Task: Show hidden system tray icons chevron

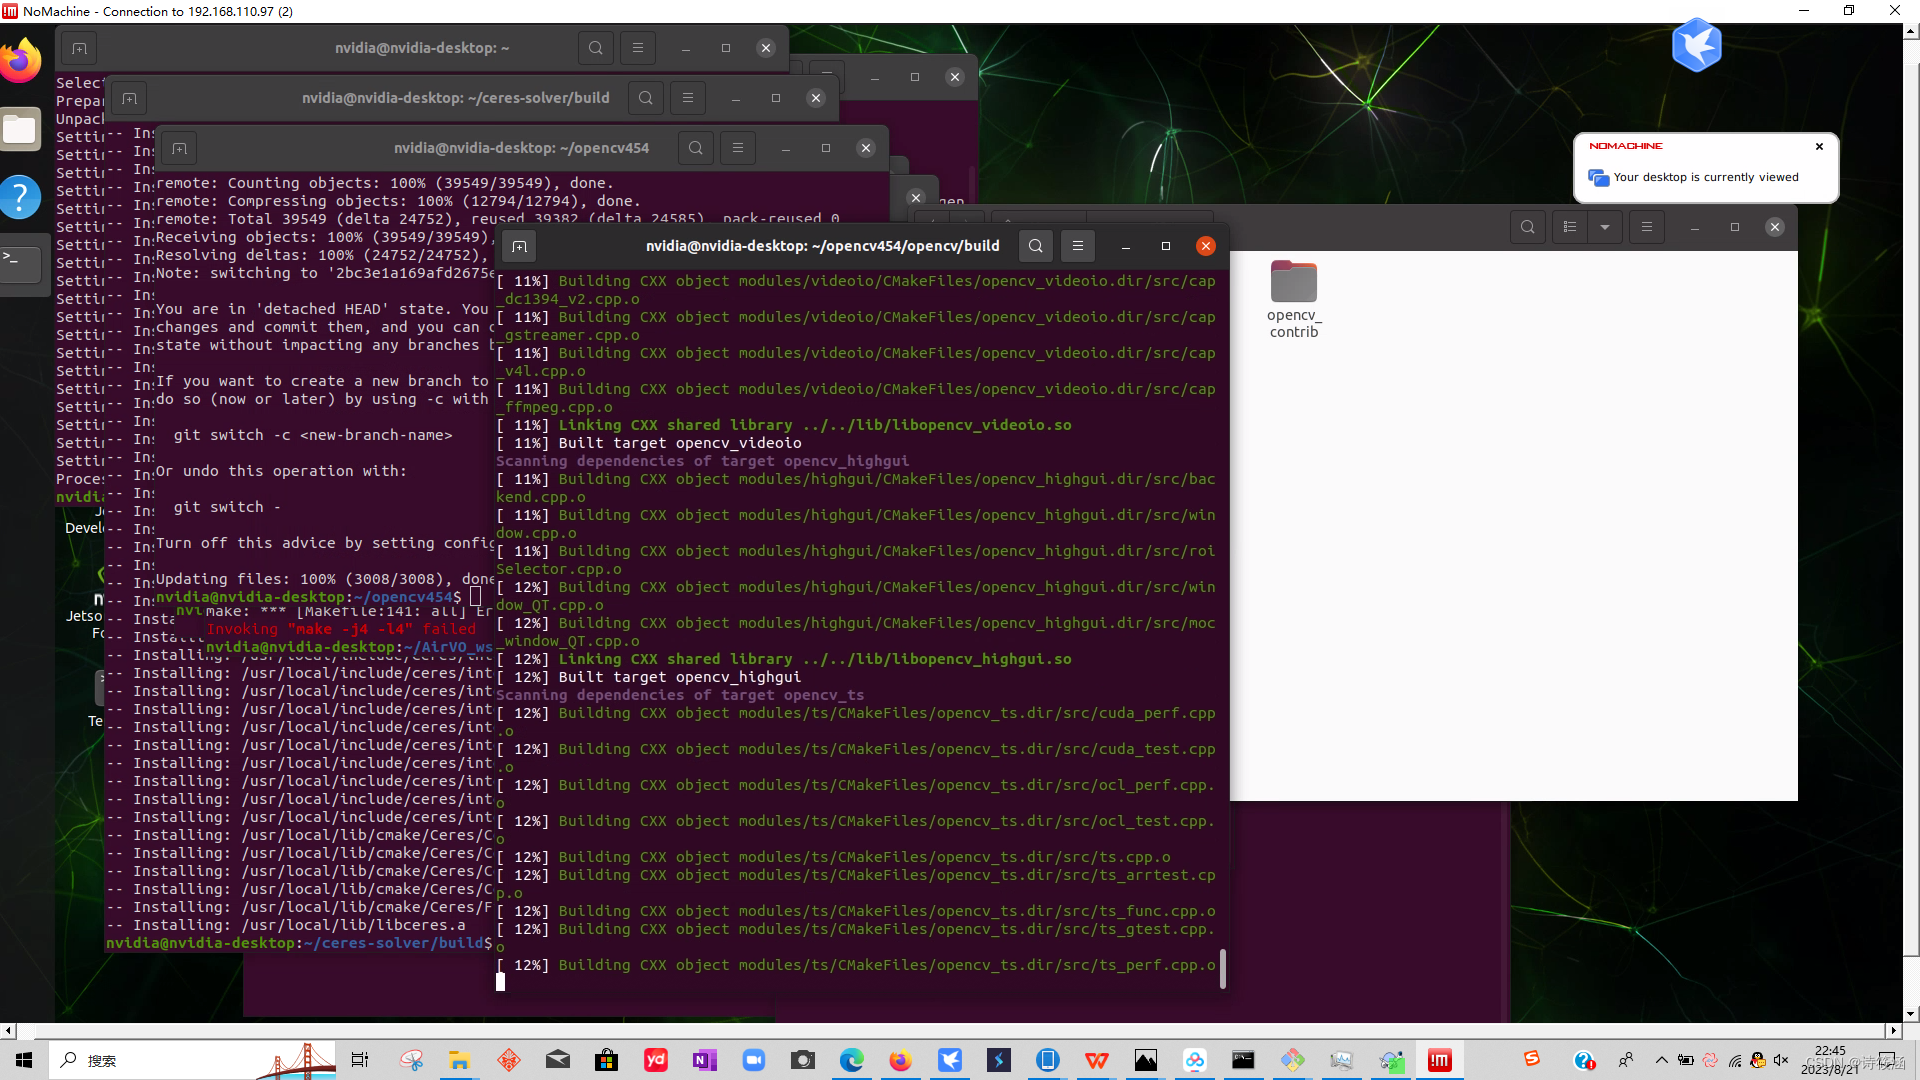Action: coord(1661,1060)
